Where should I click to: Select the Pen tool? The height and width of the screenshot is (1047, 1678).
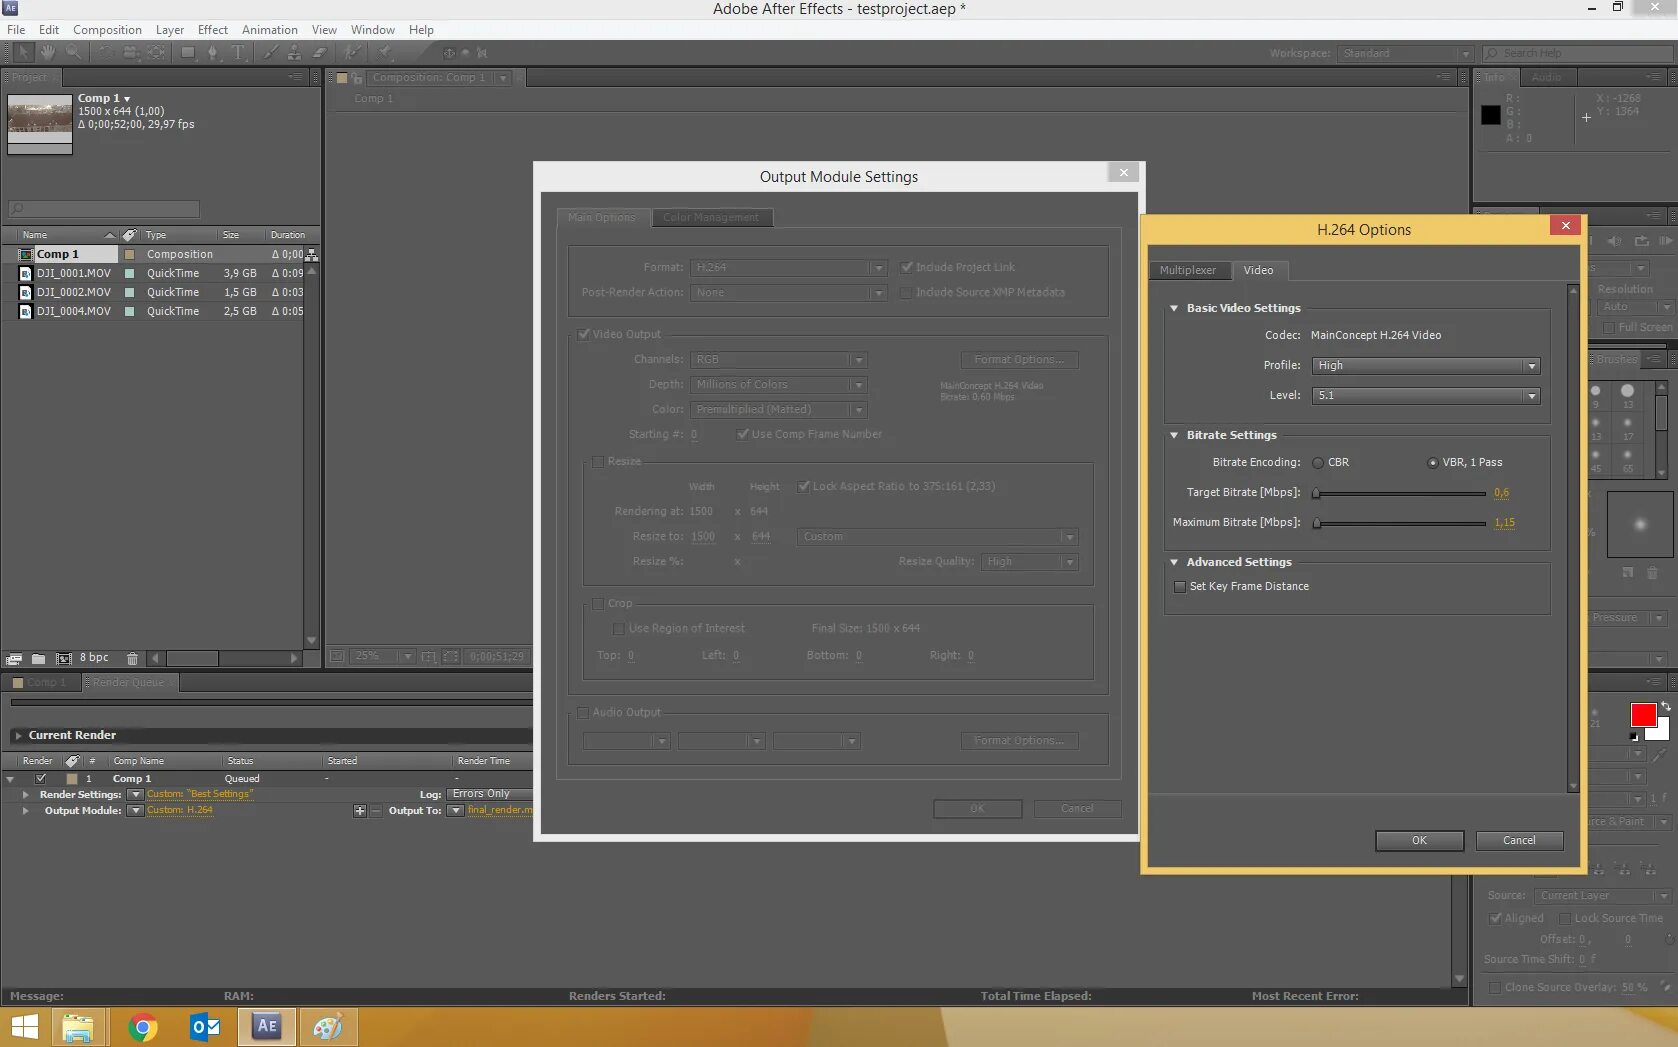[x=212, y=52]
